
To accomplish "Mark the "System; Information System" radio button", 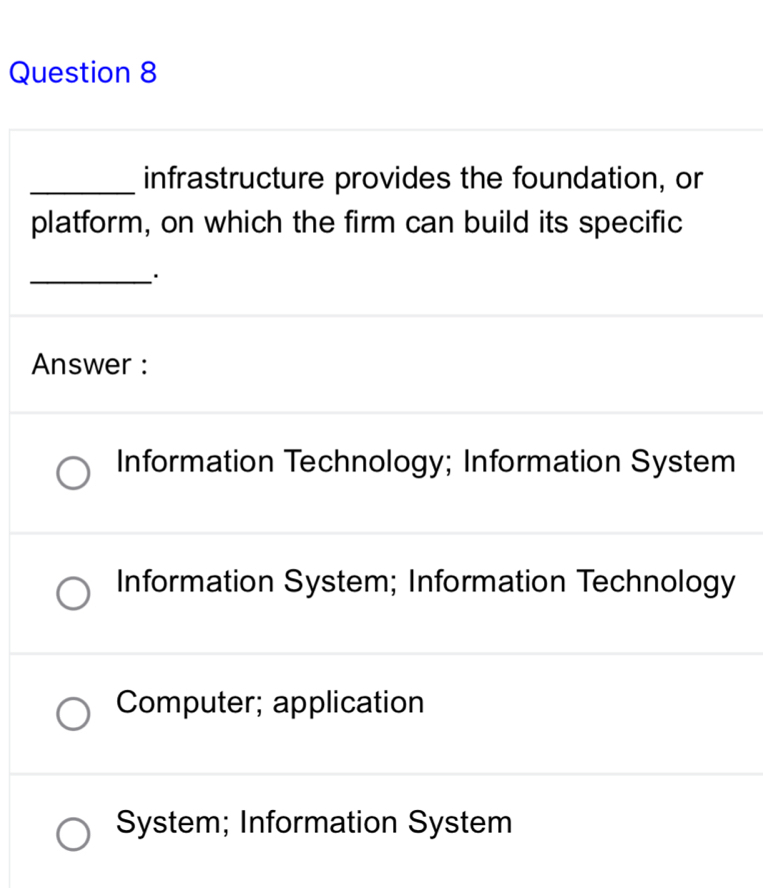I will (x=72, y=834).
